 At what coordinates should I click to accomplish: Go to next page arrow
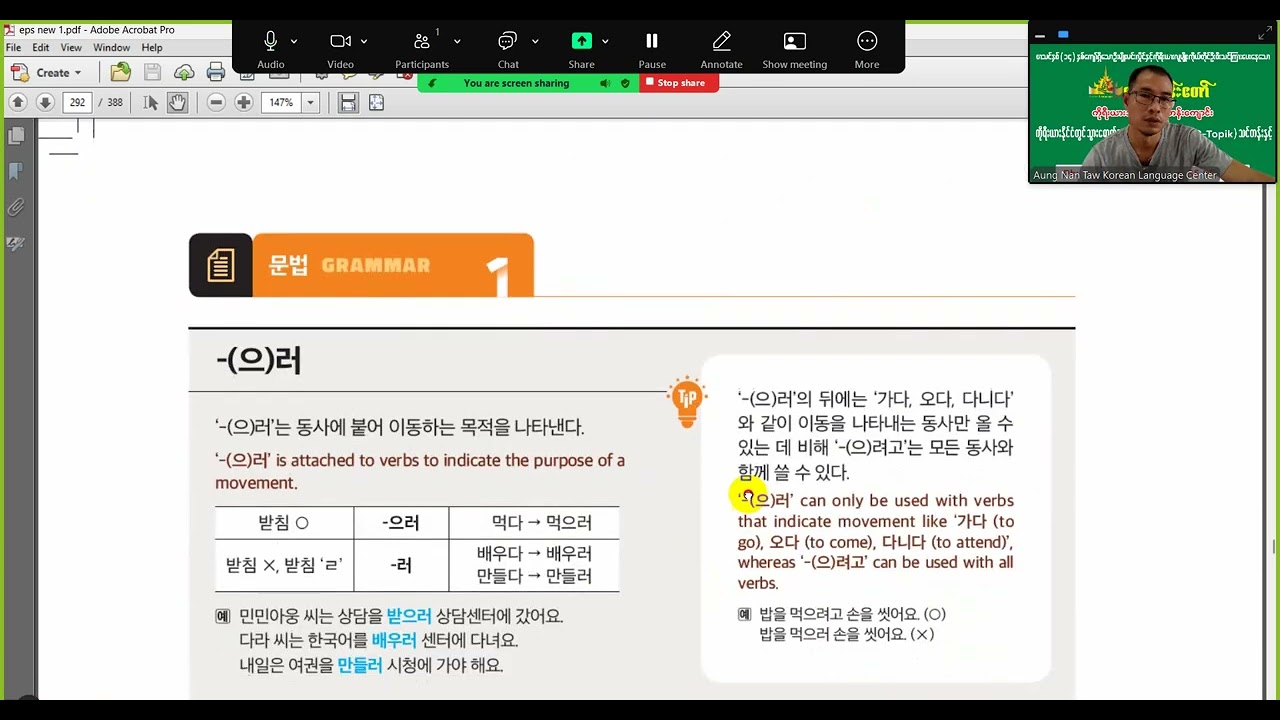(x=45, y=102)
